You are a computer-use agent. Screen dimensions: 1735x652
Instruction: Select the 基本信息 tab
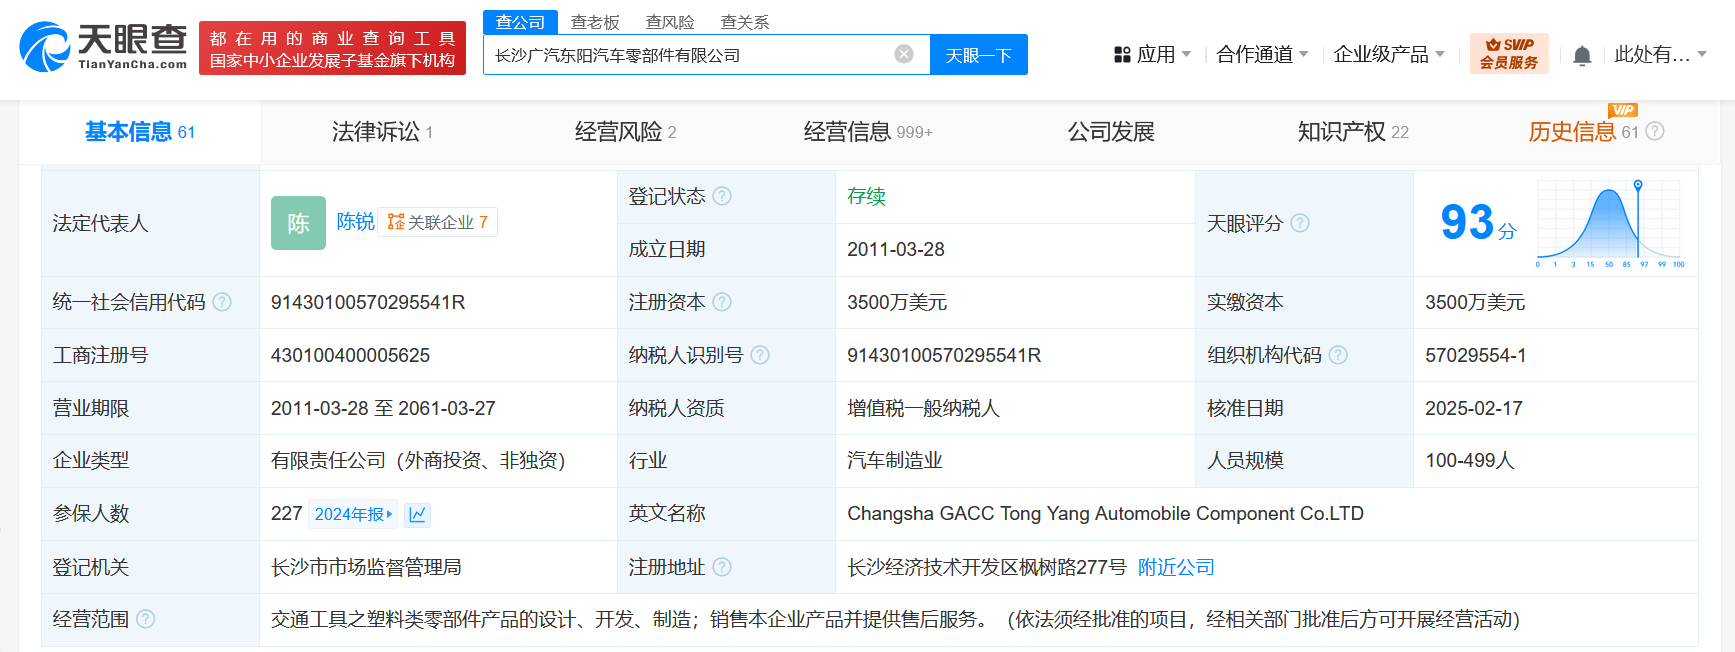[140, 132]
